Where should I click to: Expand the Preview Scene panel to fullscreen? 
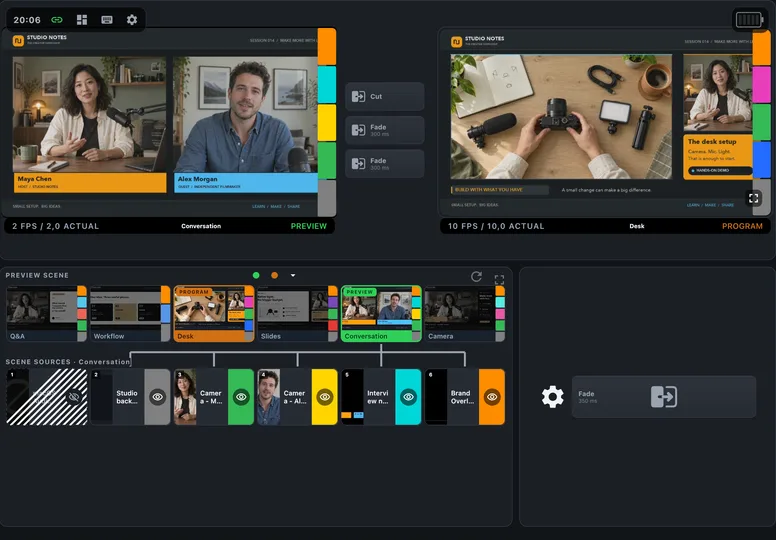click(x=499, y=280)
